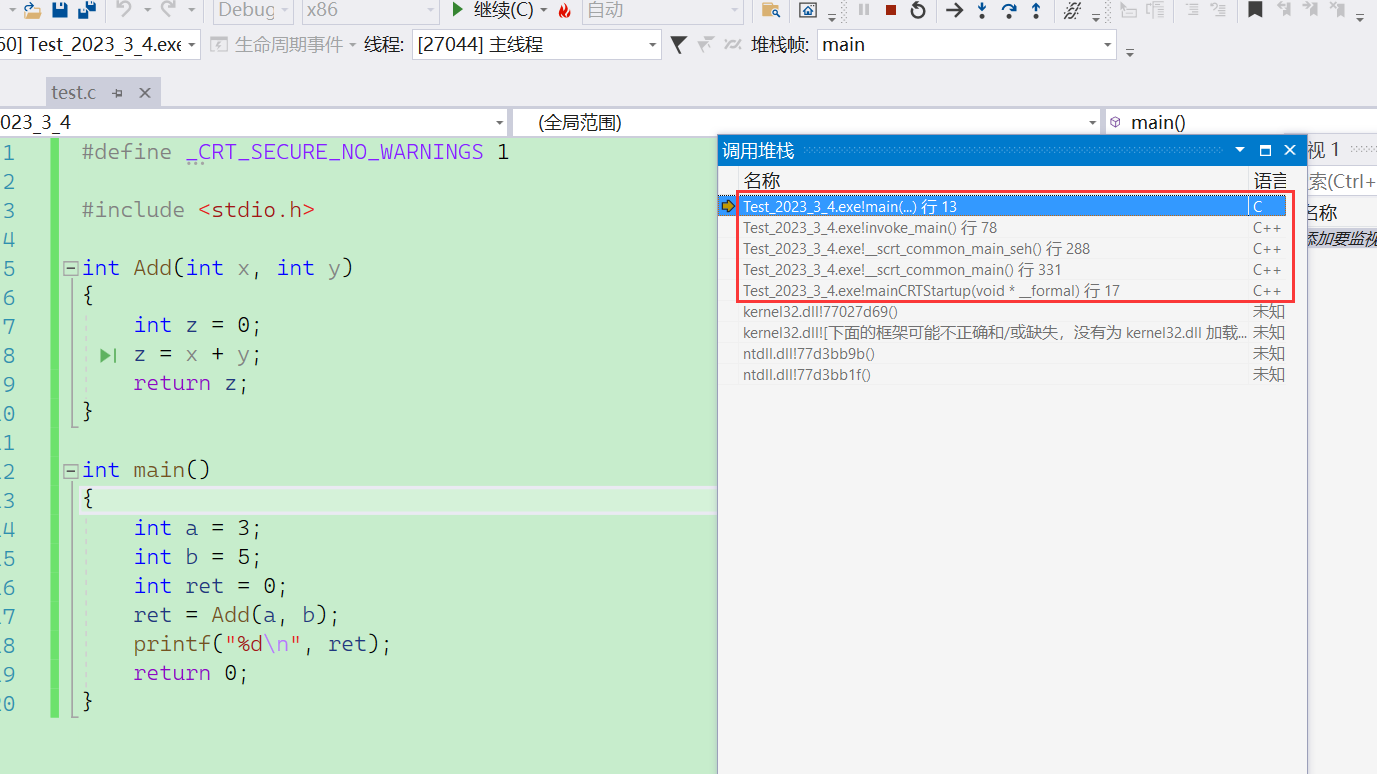Toggle a bookmark with the bookmark icon

(1255, 10)
